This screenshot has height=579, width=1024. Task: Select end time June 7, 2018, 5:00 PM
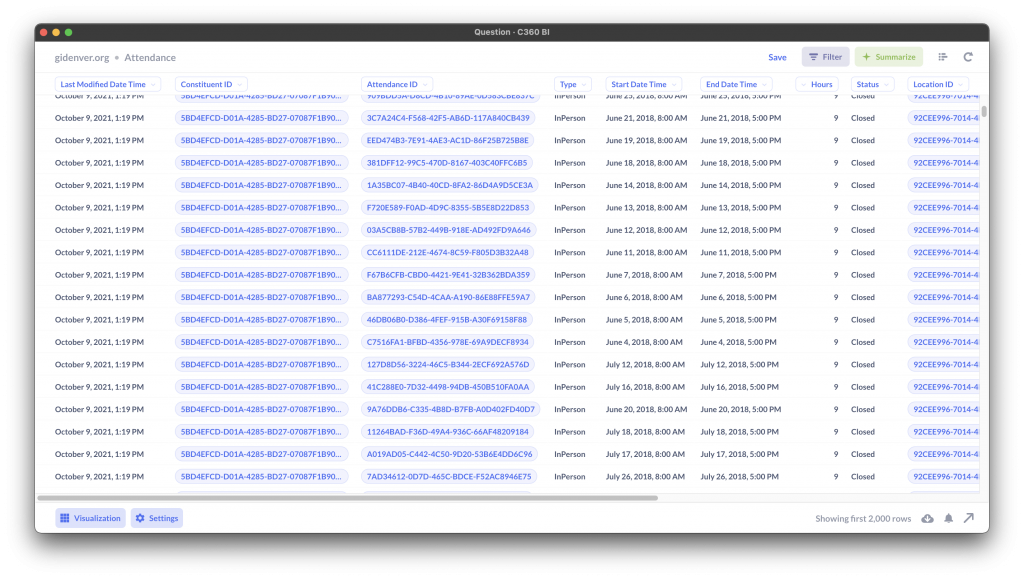pos(738,275)
